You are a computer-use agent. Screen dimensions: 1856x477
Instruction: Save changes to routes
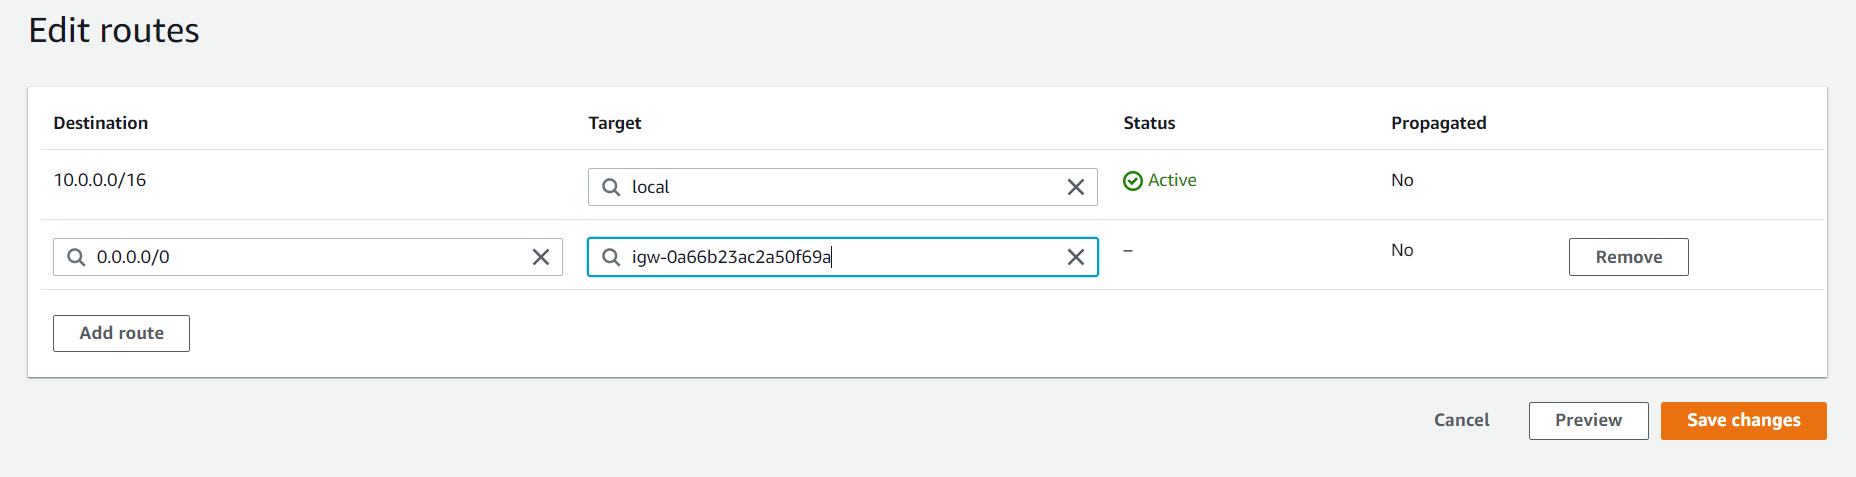coord(1744,421)
